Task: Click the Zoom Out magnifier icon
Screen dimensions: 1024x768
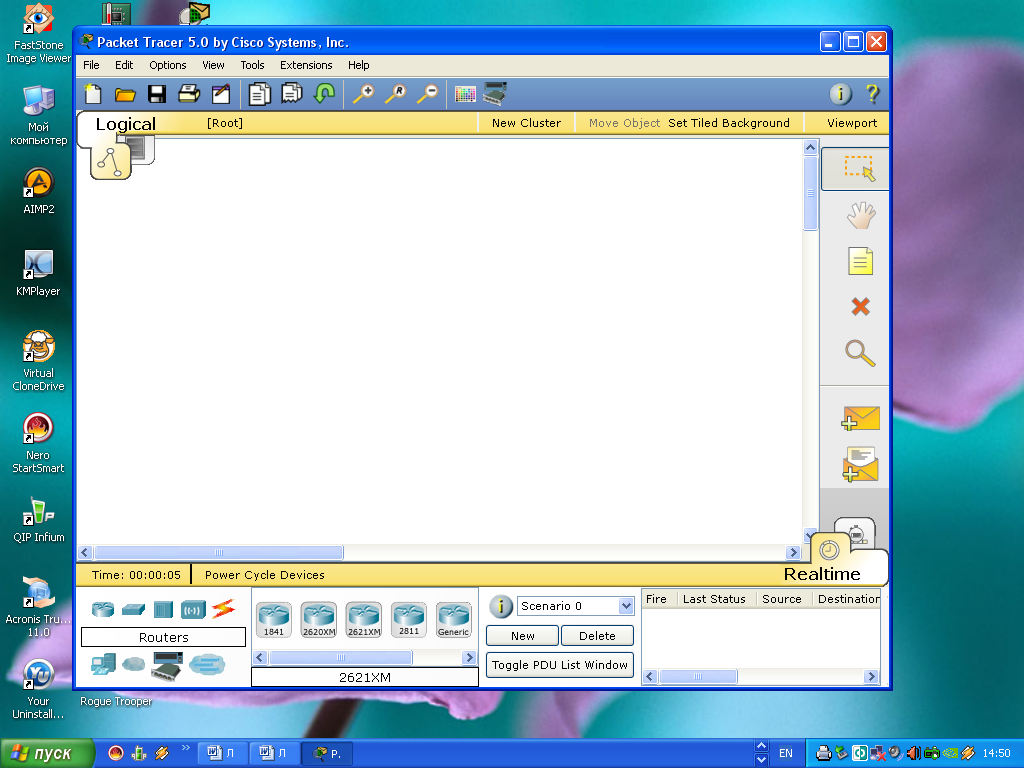Action: (x=427, y=94)
